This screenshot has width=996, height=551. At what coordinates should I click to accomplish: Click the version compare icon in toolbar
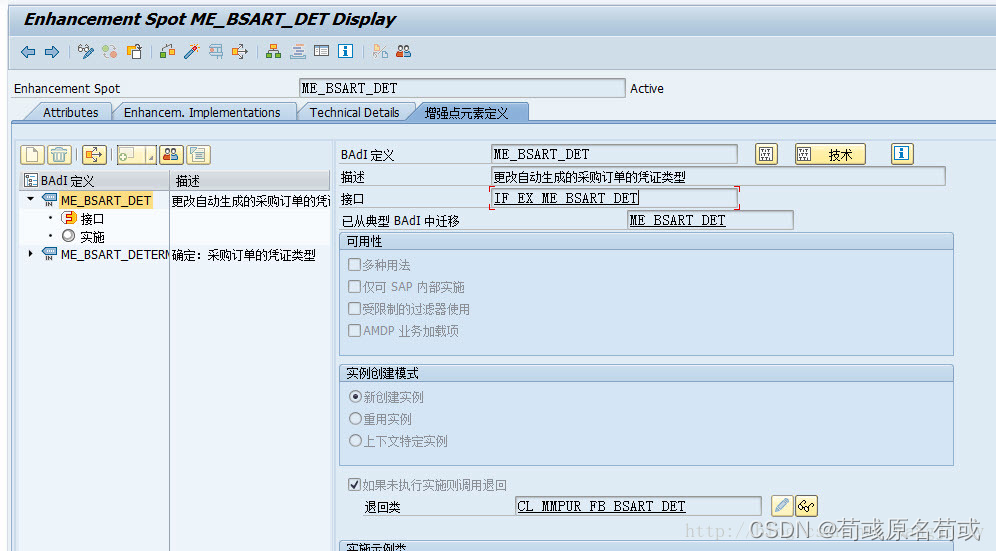pos(380,51)
